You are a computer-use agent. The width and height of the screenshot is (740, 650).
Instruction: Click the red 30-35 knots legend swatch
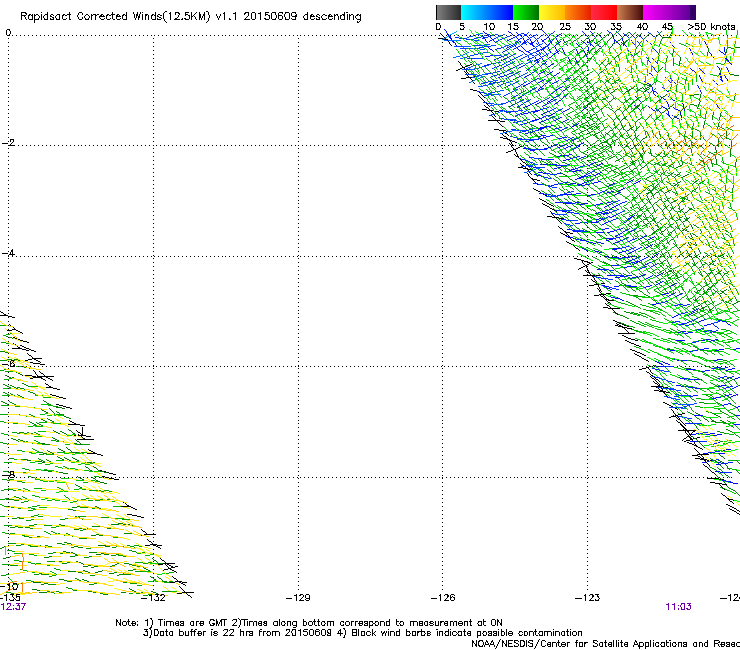point(604,12)
